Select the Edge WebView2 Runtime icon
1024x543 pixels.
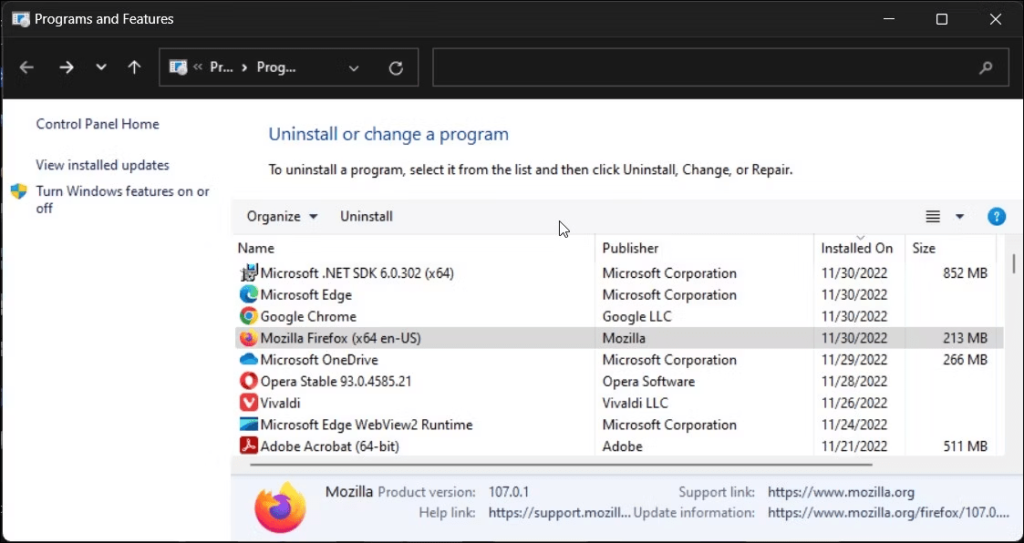(249, 425)
